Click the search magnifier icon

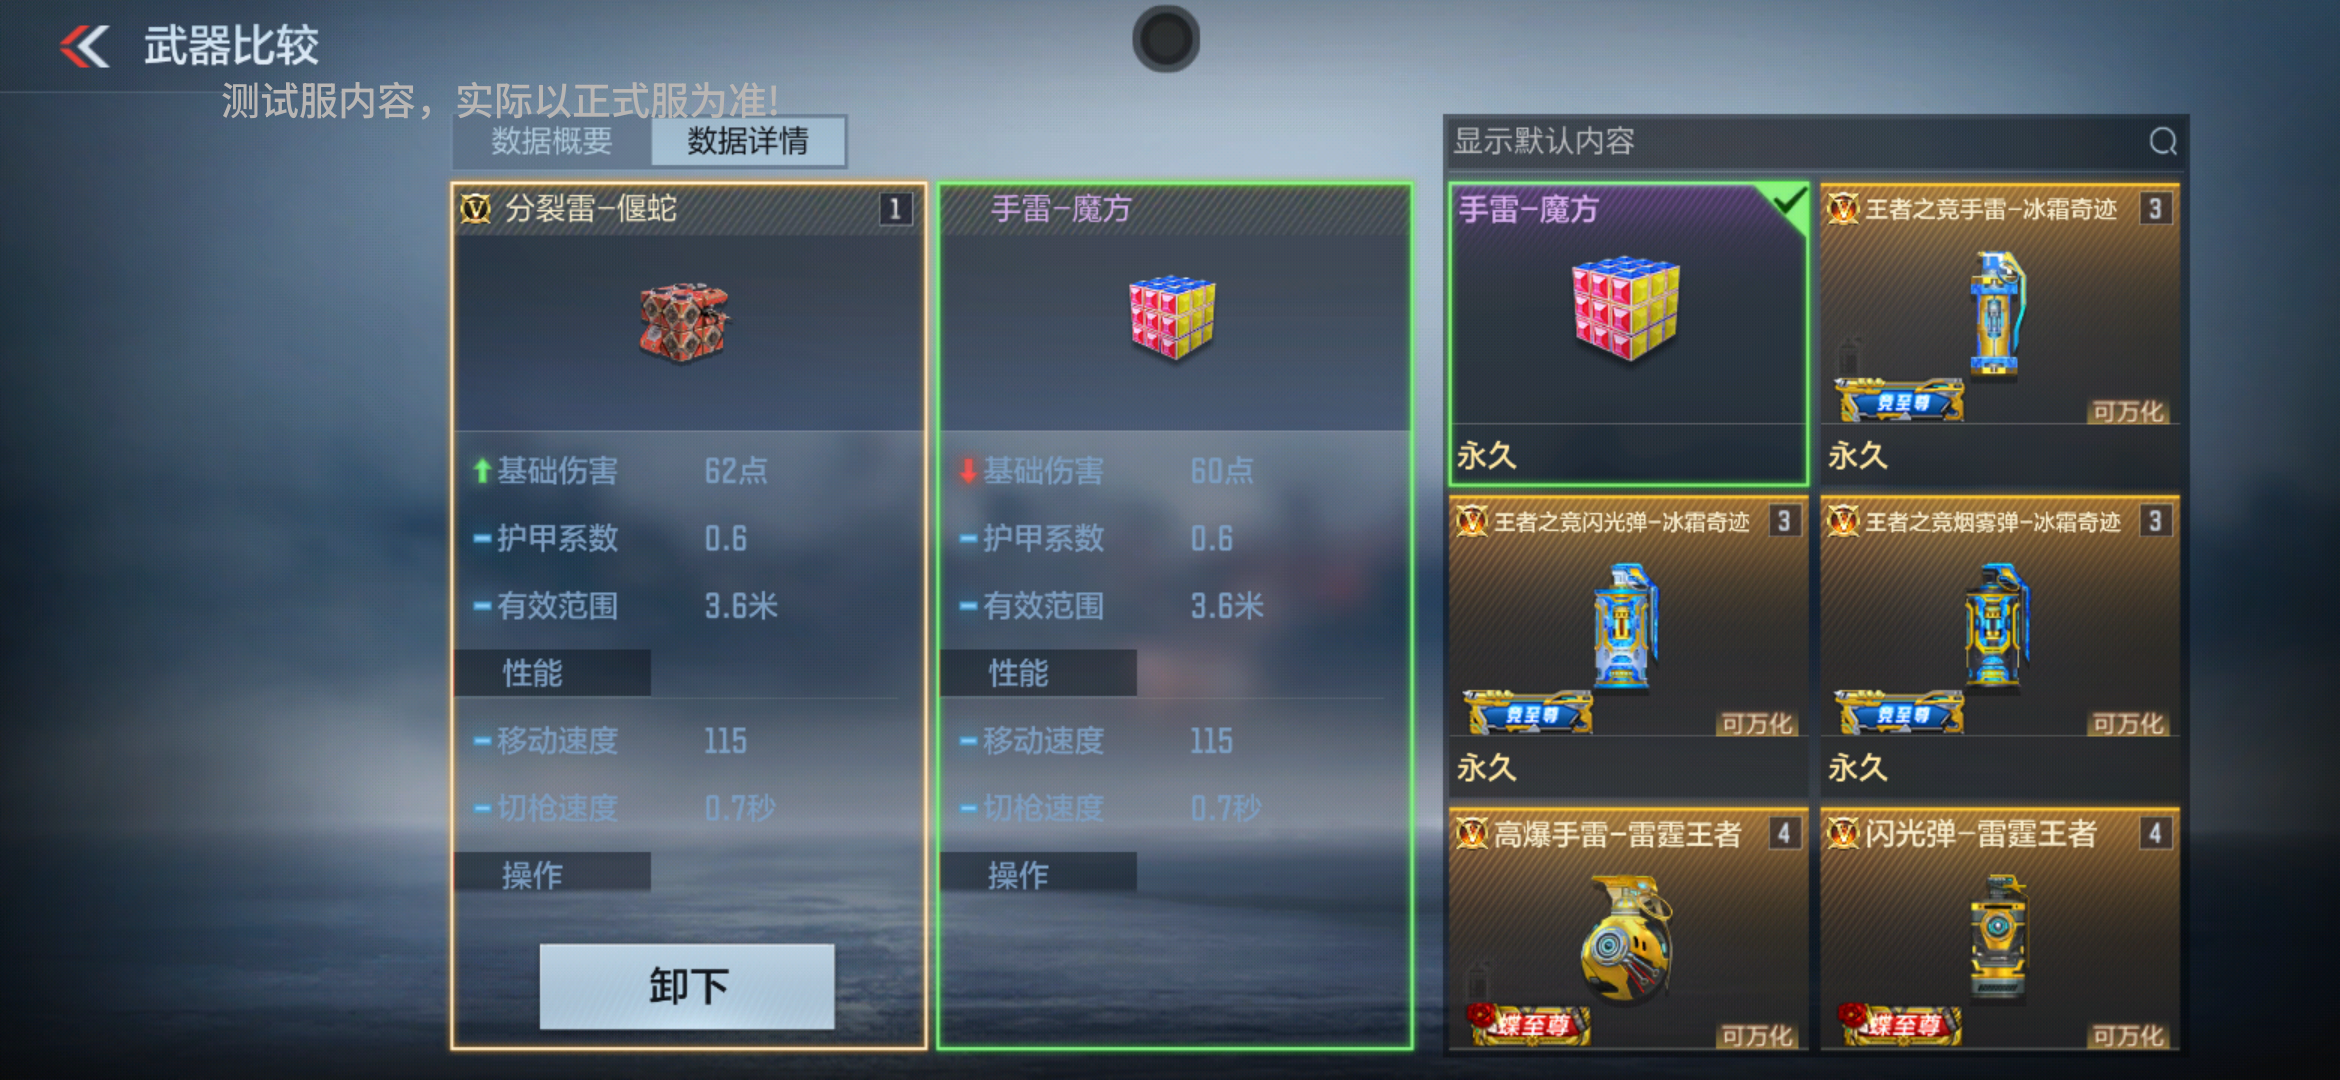tap(2163, 141)
